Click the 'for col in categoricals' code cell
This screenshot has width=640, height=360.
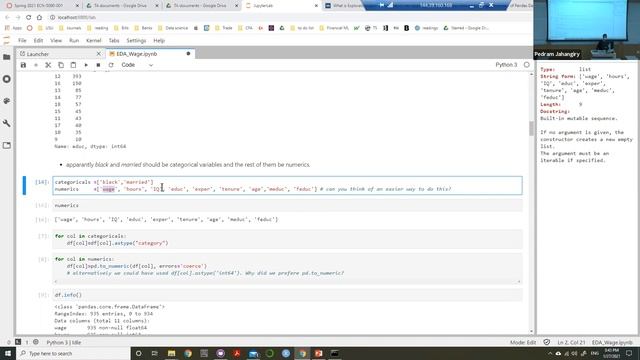[287, 240]
